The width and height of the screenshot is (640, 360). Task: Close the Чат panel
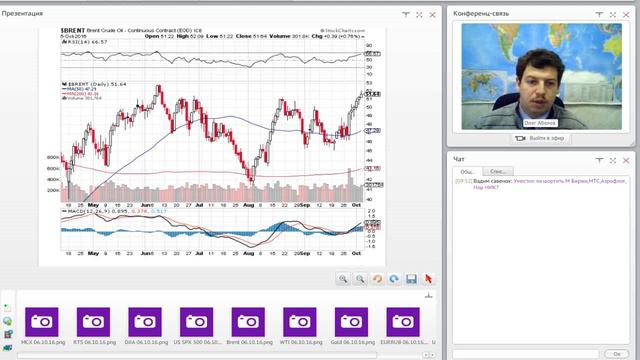(x=626, y=161)
